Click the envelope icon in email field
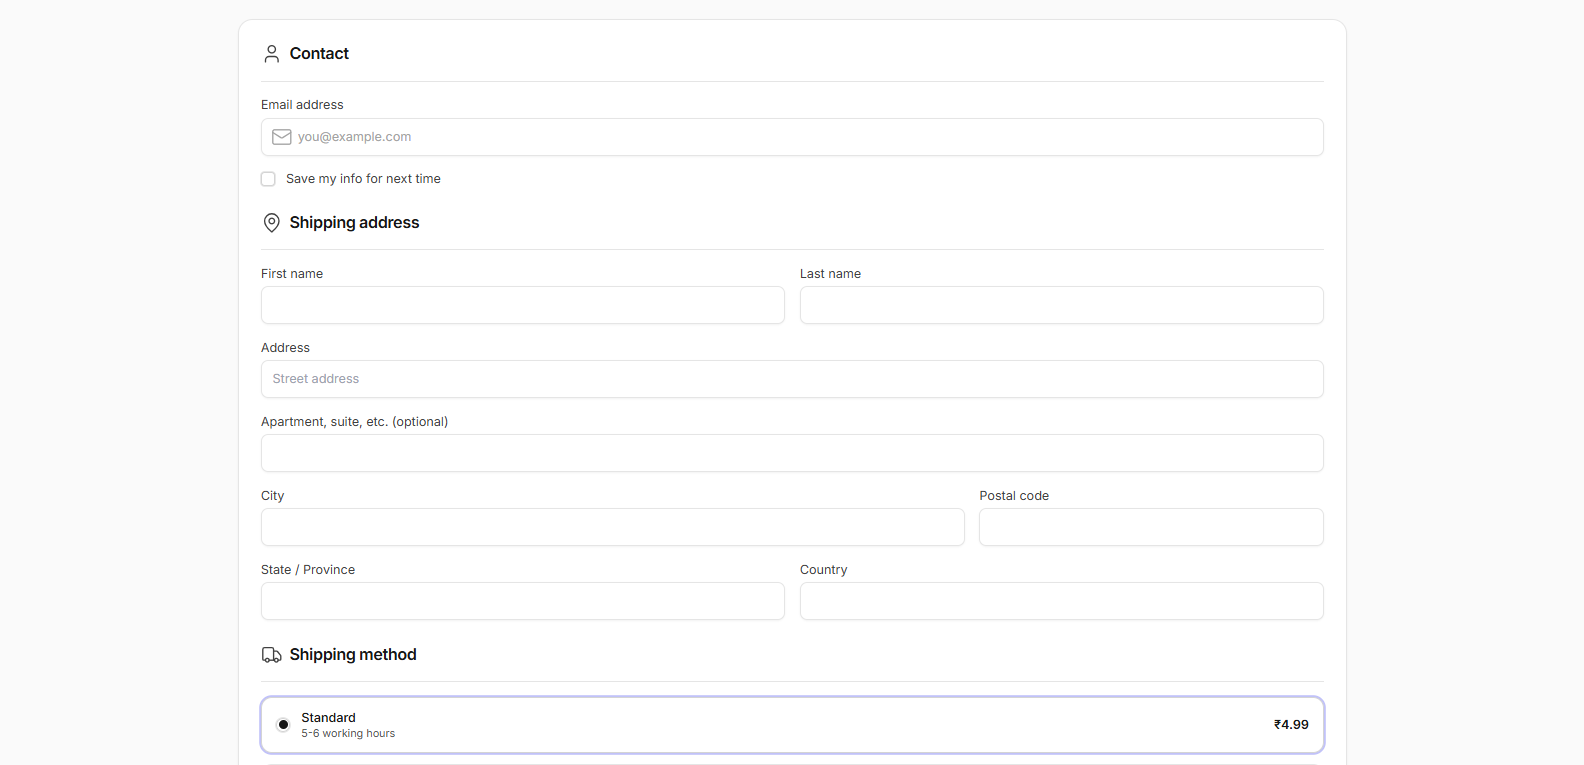Image resolution: width=1584 pixels, height=765 pixels. click(x=282, y=137)
